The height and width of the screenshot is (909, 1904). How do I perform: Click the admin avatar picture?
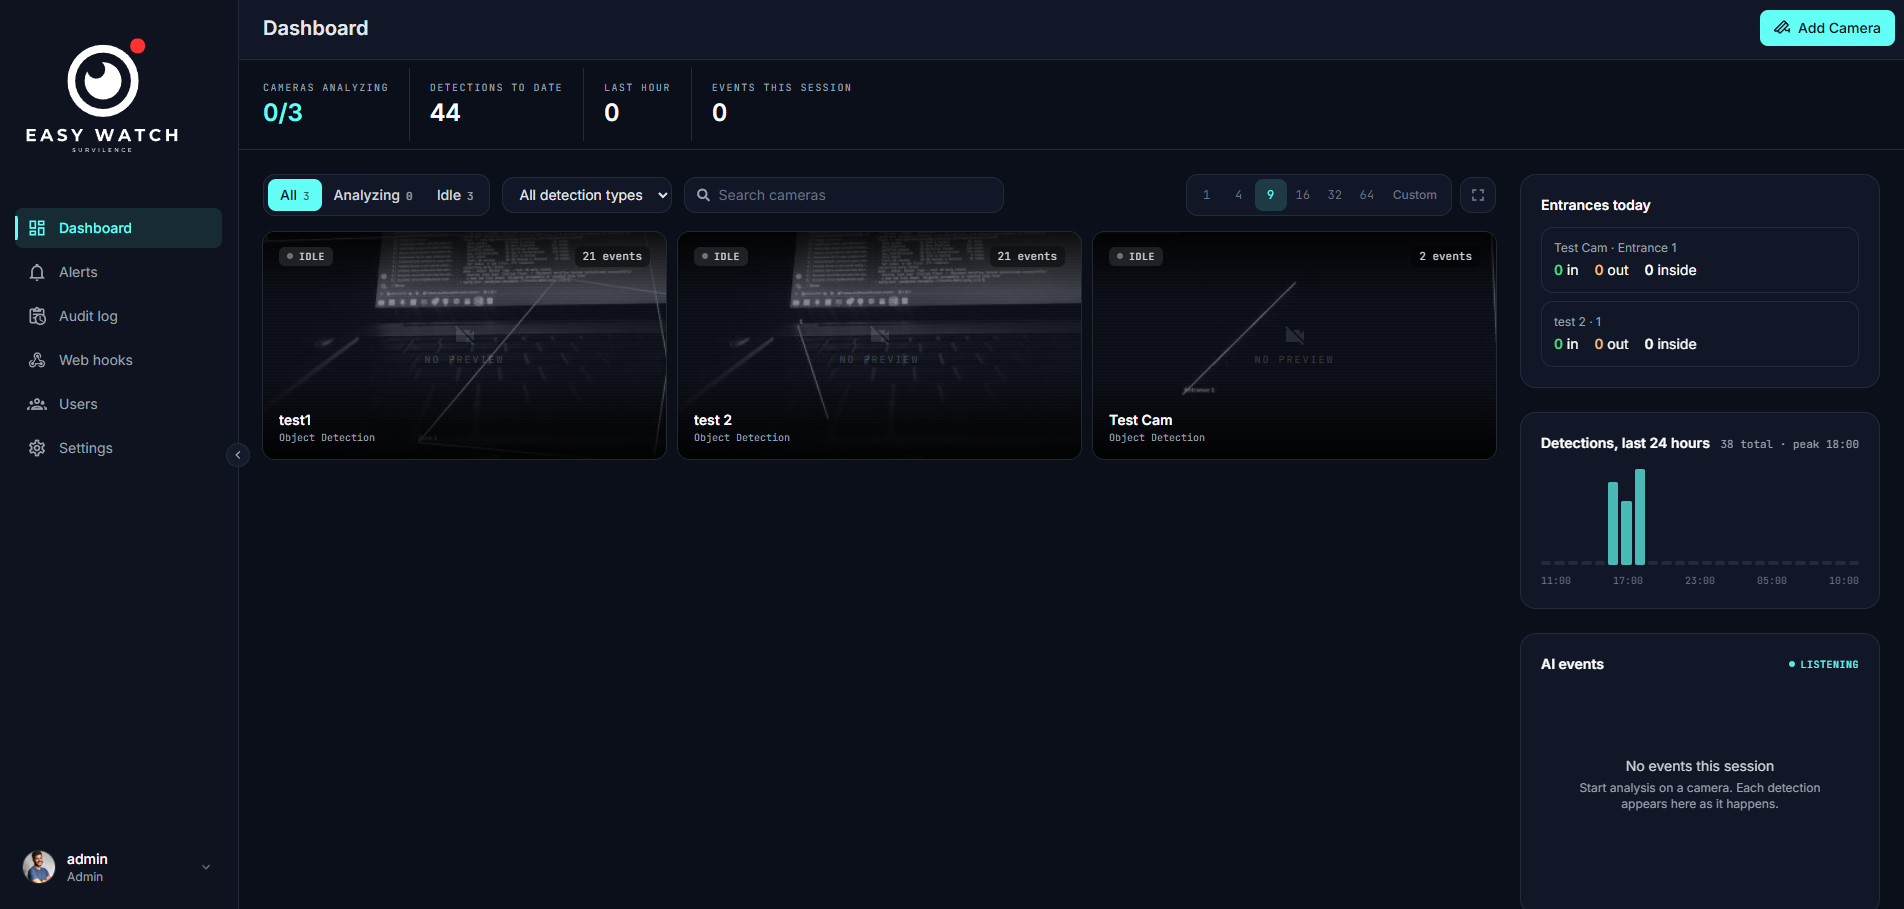point(39,867)
